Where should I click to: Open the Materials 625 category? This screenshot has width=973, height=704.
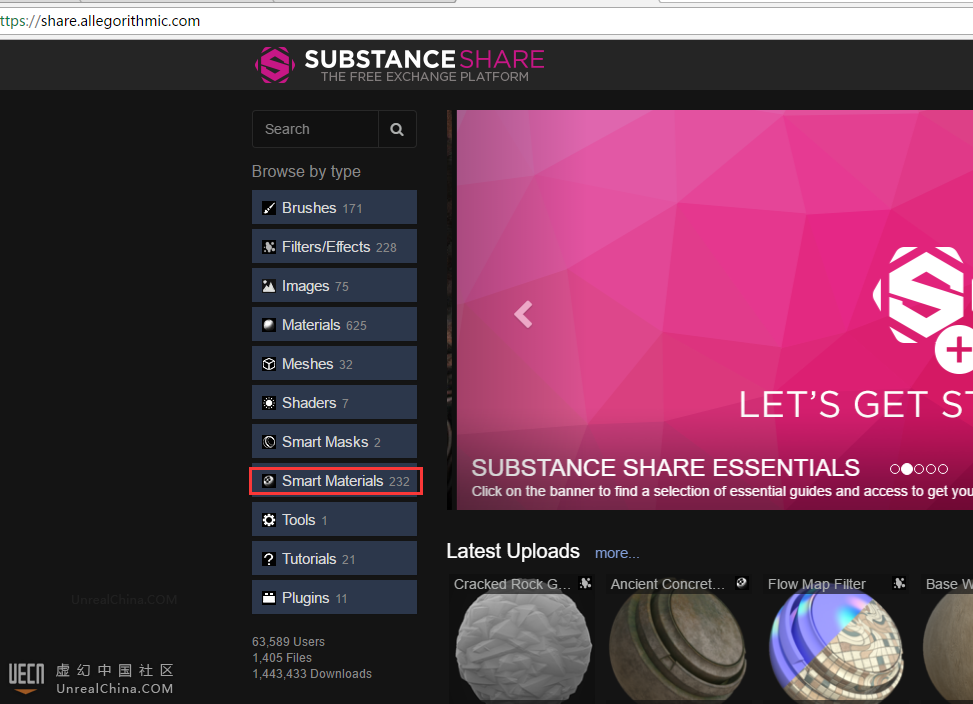[x=334, y=324]
